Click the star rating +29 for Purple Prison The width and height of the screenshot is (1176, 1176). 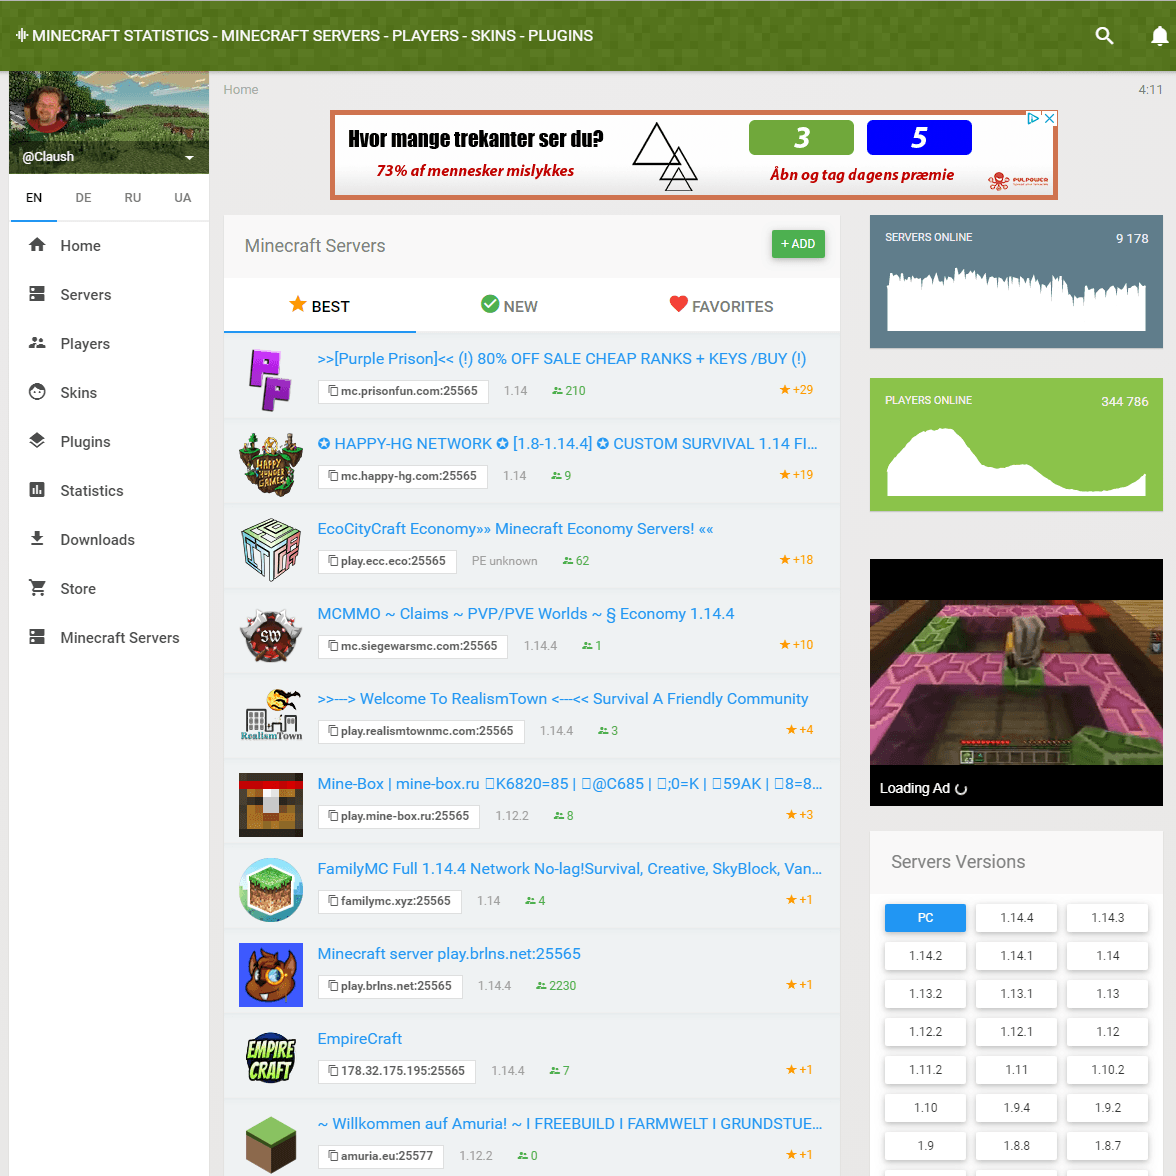tap(796, 389)
